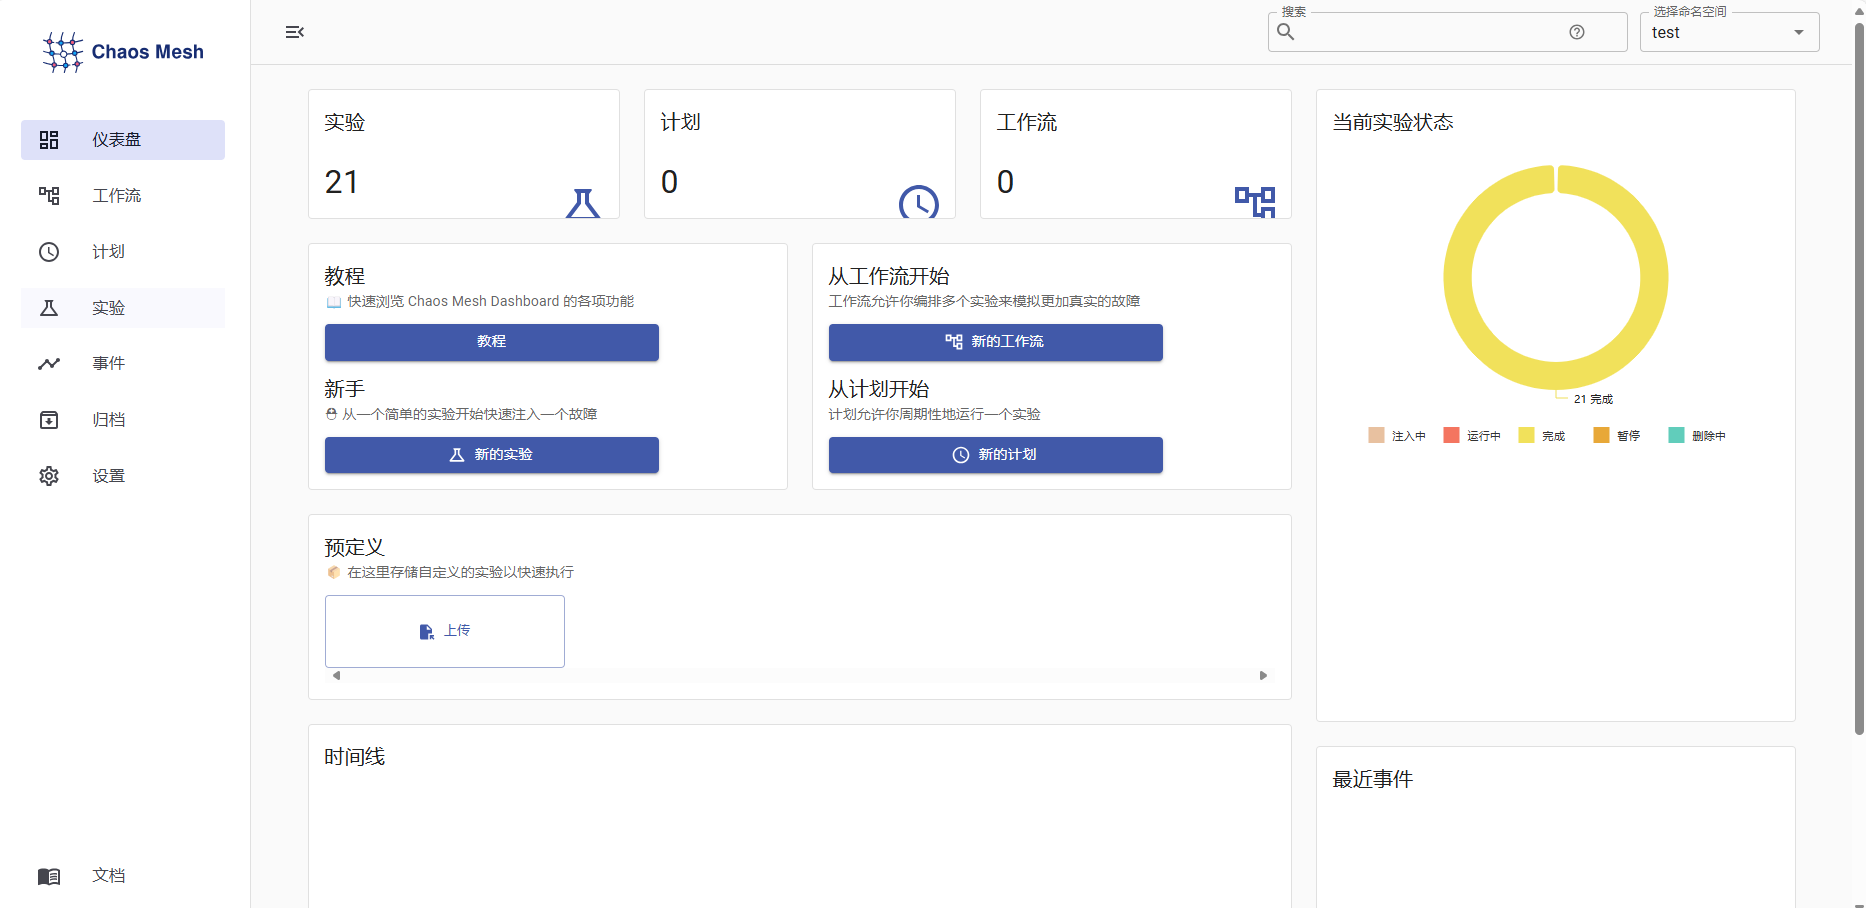Click the clock icon in the 计划 card
The height and width of the screenshot is (908, 1866).
919,202
